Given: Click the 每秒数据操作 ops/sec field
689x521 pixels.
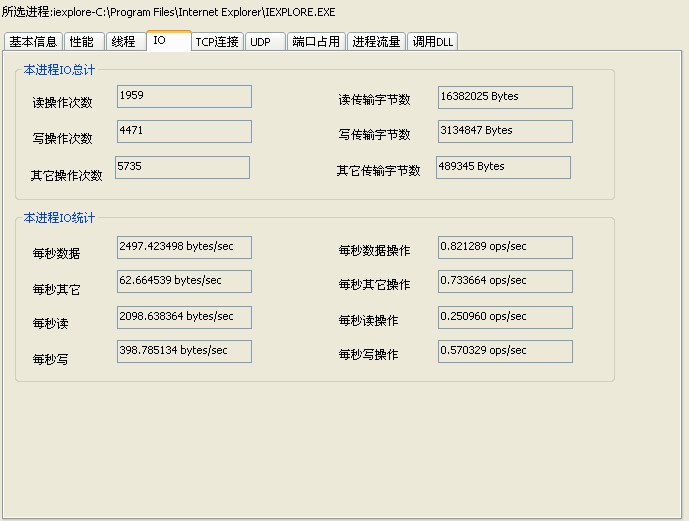Looking at the screenshot, I should click(x=505, y=247).
